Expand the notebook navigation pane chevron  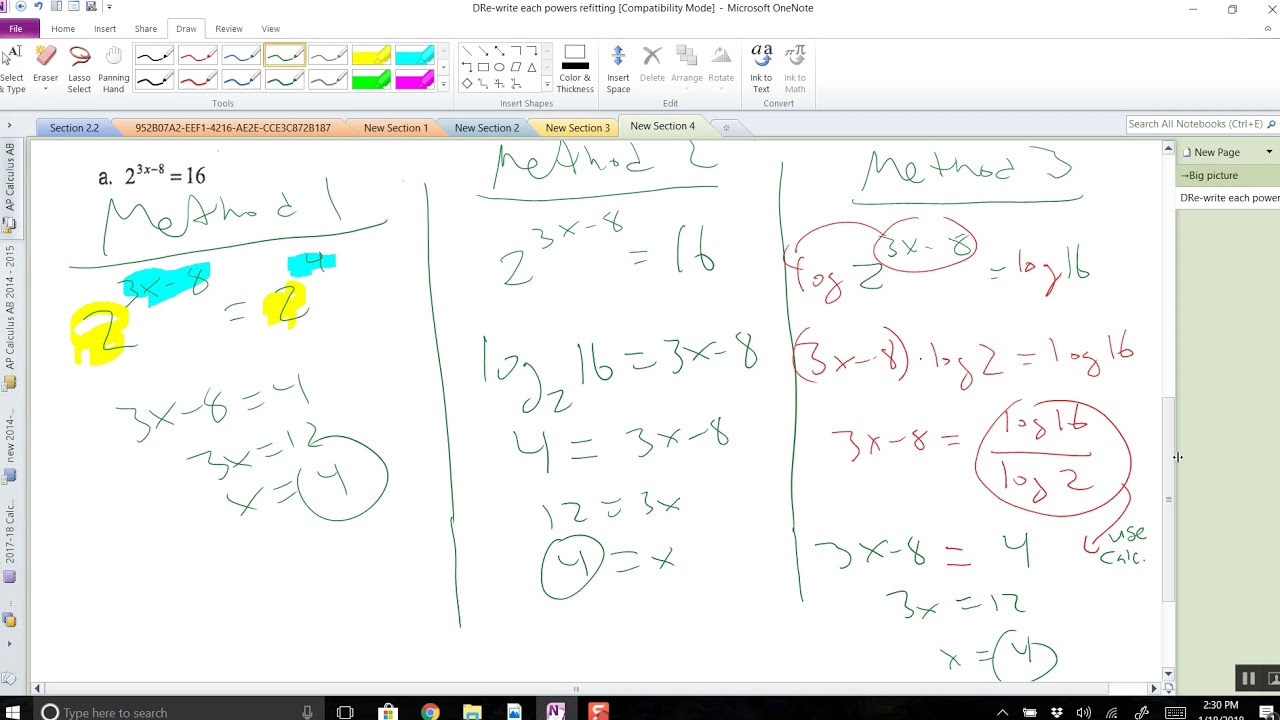point(9,125)
